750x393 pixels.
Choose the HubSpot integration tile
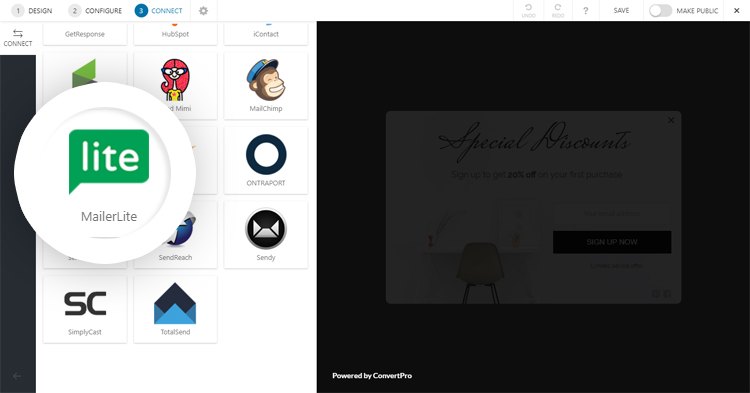point(176,33)
